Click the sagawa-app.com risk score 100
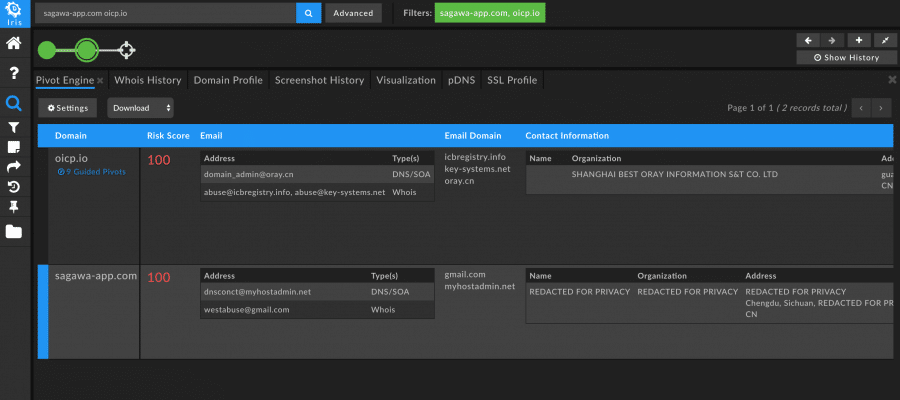The image size is (900, 400). (x=159, y=278)
